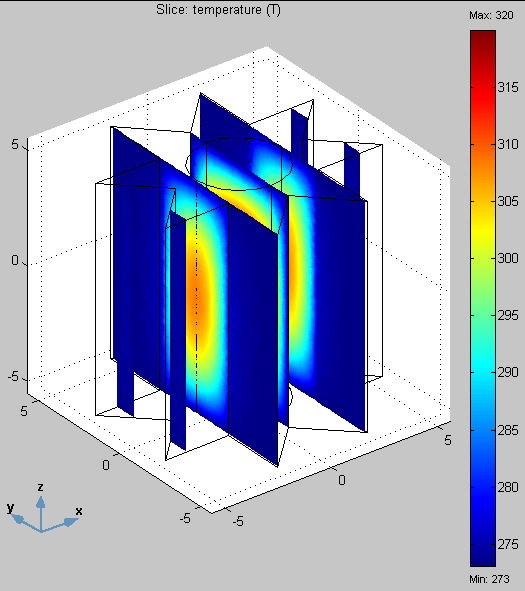
Task: Click the z-axis tick label 5 on the upper left
Action: pos(15,144)
